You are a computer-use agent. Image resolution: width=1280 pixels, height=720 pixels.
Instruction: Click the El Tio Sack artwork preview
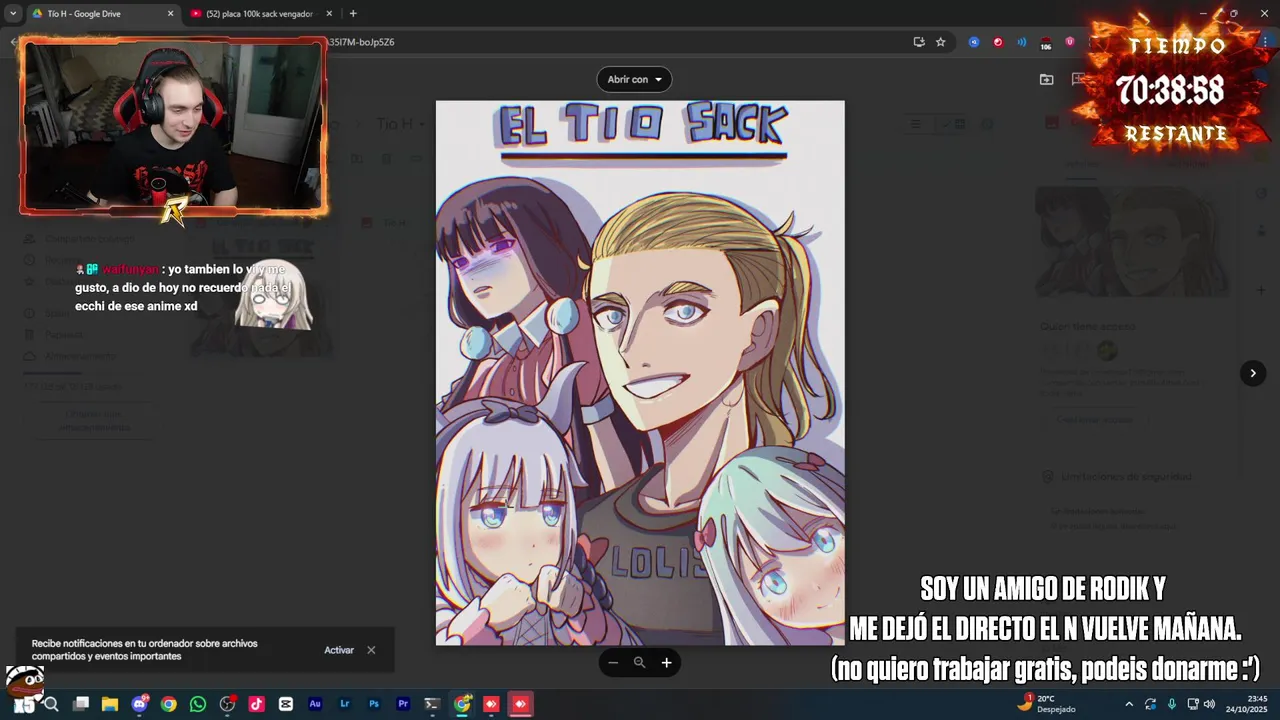tap(640, 372)
